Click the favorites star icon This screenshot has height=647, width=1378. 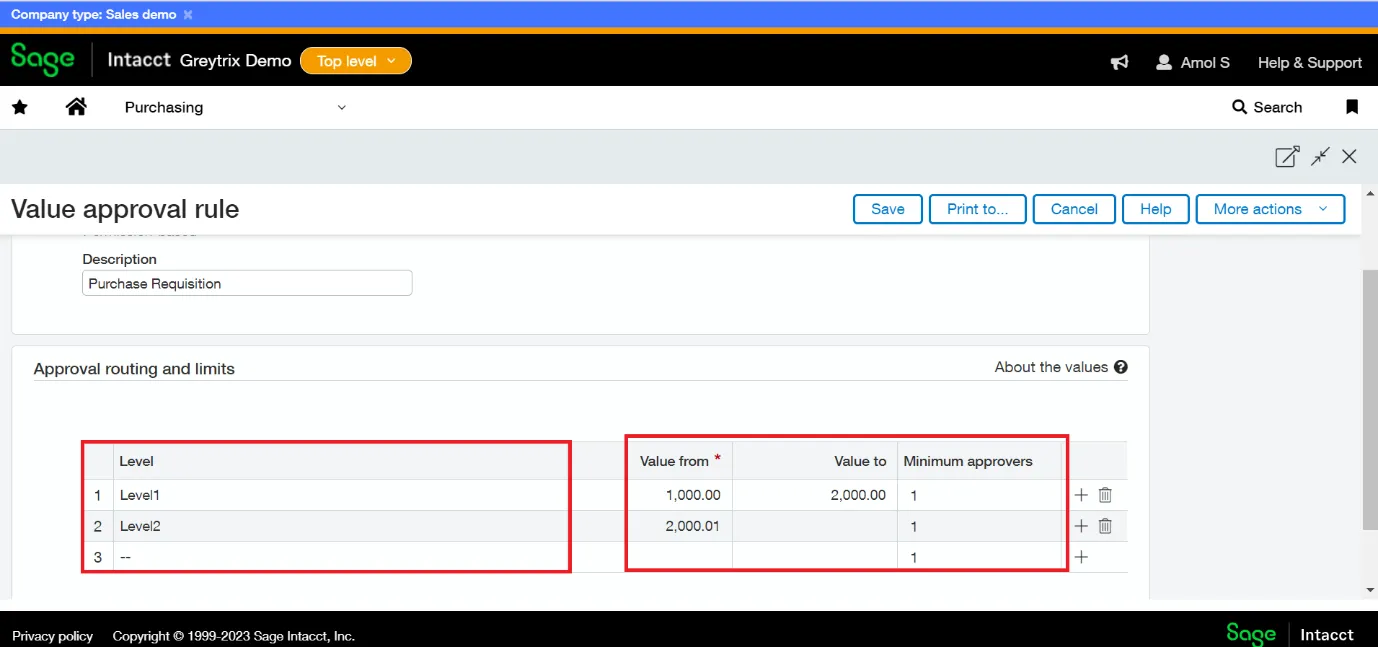19,107
